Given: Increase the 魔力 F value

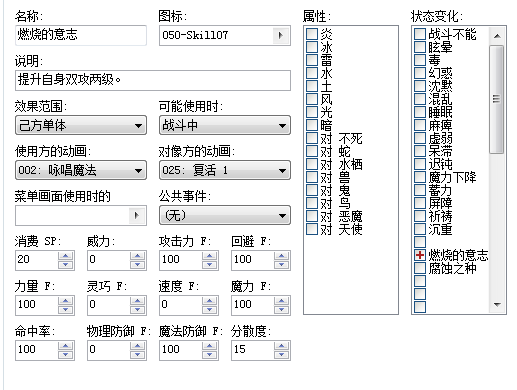Looking at the screenshot, I should point(282,301).
